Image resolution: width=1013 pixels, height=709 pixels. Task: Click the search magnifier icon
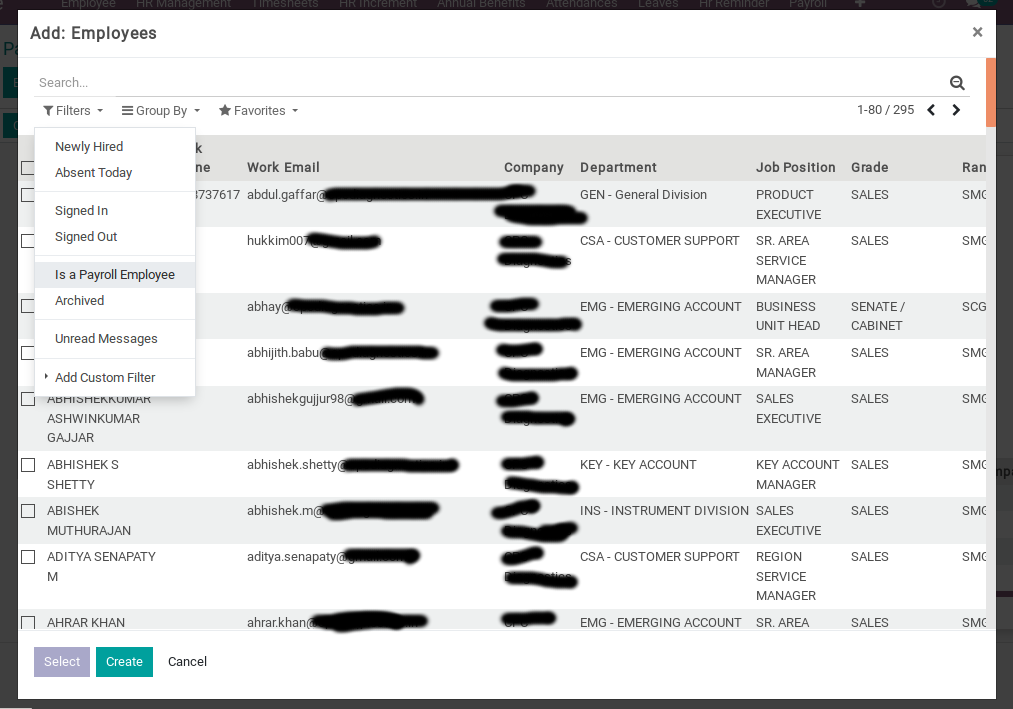(957, 83)
